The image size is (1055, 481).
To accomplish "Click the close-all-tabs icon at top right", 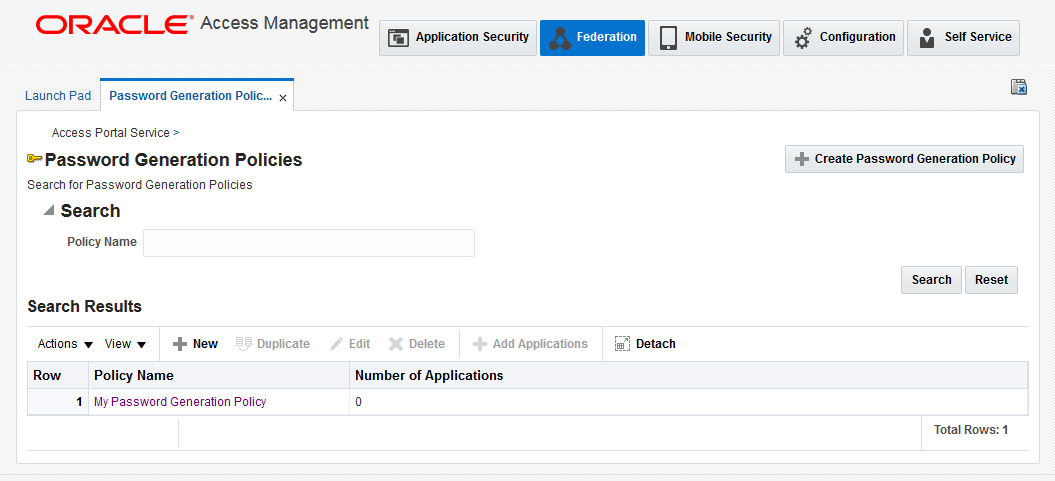I will [1019, 87].
